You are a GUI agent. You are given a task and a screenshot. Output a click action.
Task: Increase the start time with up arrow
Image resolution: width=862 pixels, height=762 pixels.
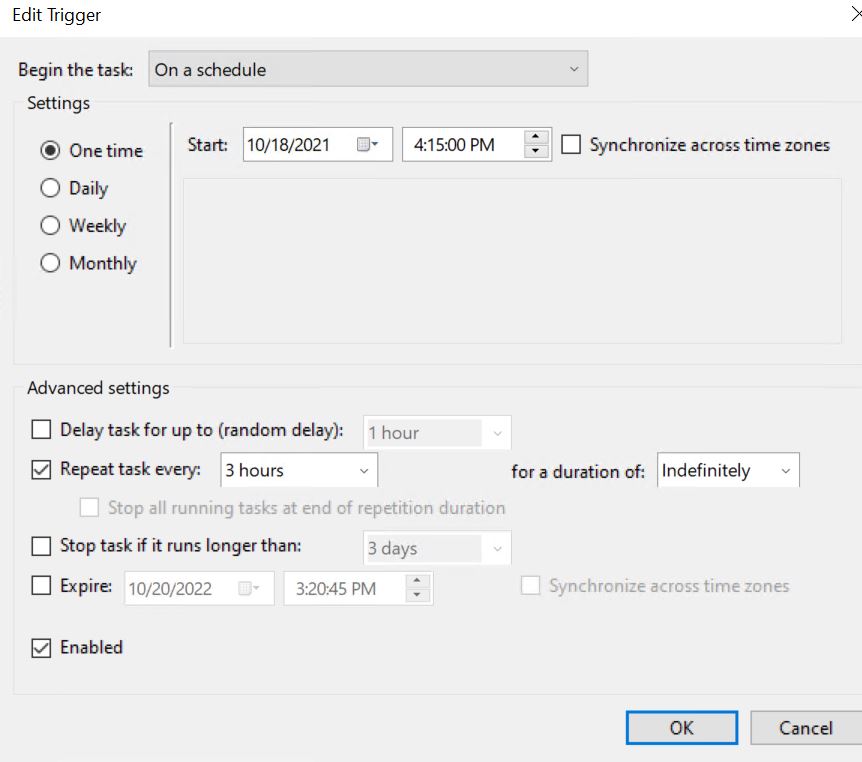pyautogui.click(x=536, y=137)
